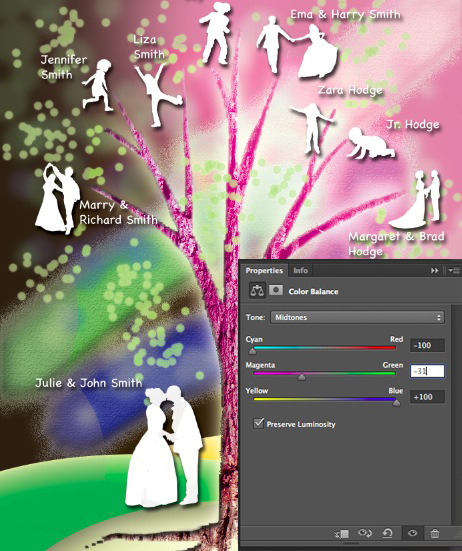The height and width of the screenshot is (551, 462).
Task: Click the 'Julie & John Smith' text on canvas
Action: [89, 383]
